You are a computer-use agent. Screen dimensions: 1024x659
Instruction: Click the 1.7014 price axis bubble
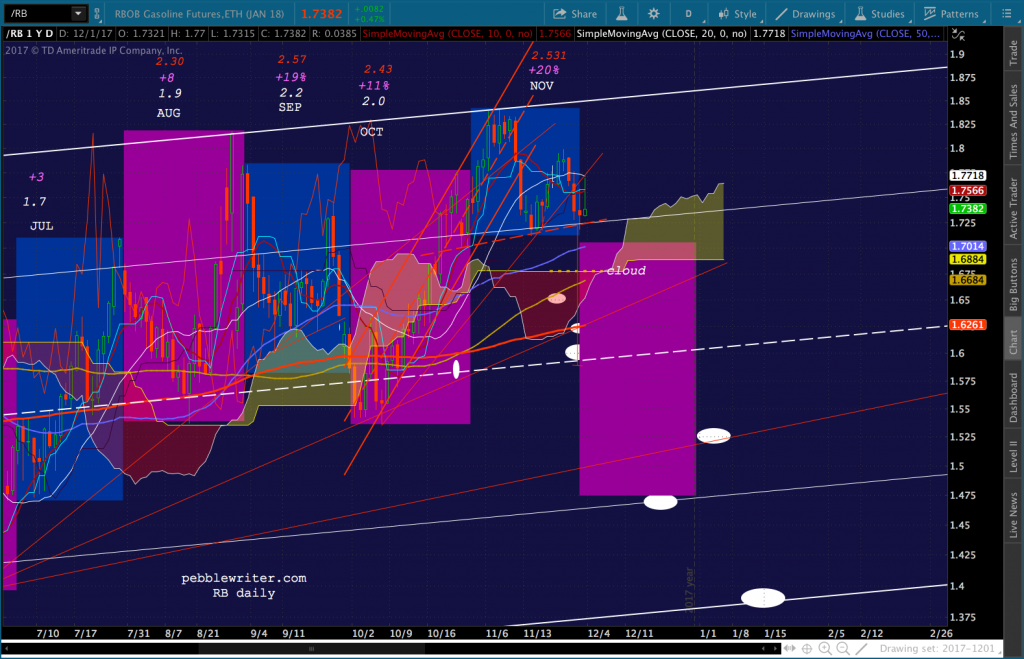pos(967,246)
